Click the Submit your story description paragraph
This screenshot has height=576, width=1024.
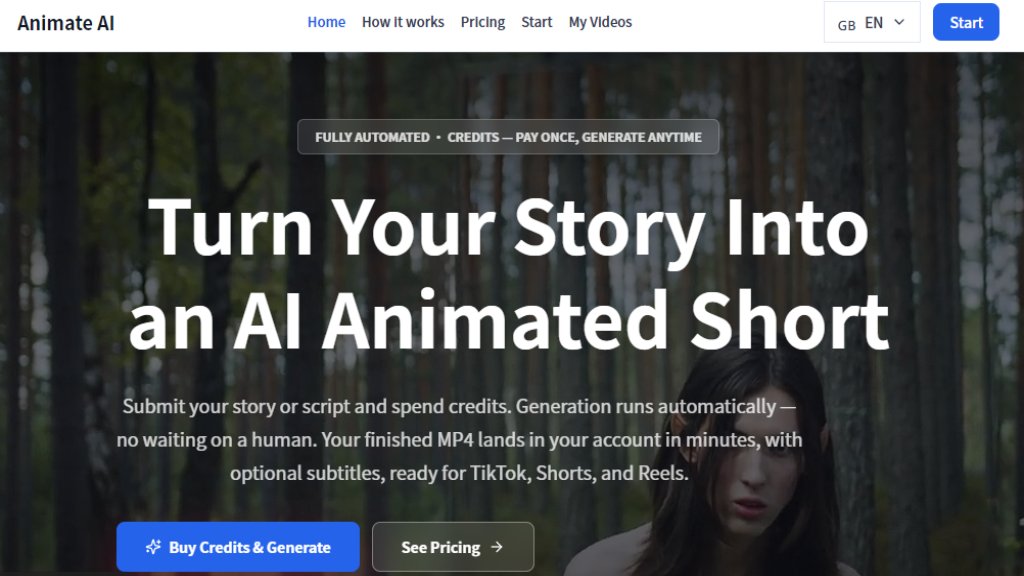[459, 440]
